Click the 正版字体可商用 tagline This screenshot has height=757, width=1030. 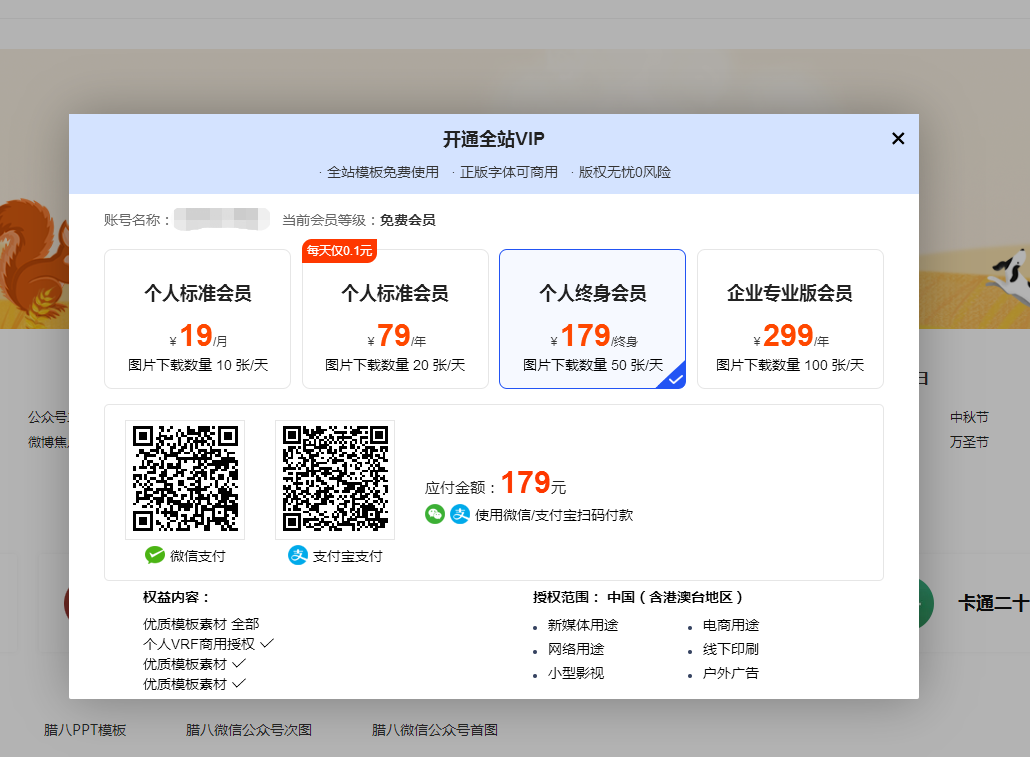click(x=508, y=172)
